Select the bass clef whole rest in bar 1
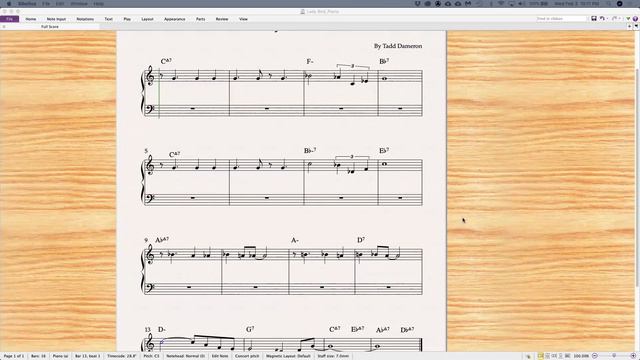This screenshot has height=360, width=640. pos(192,109)
